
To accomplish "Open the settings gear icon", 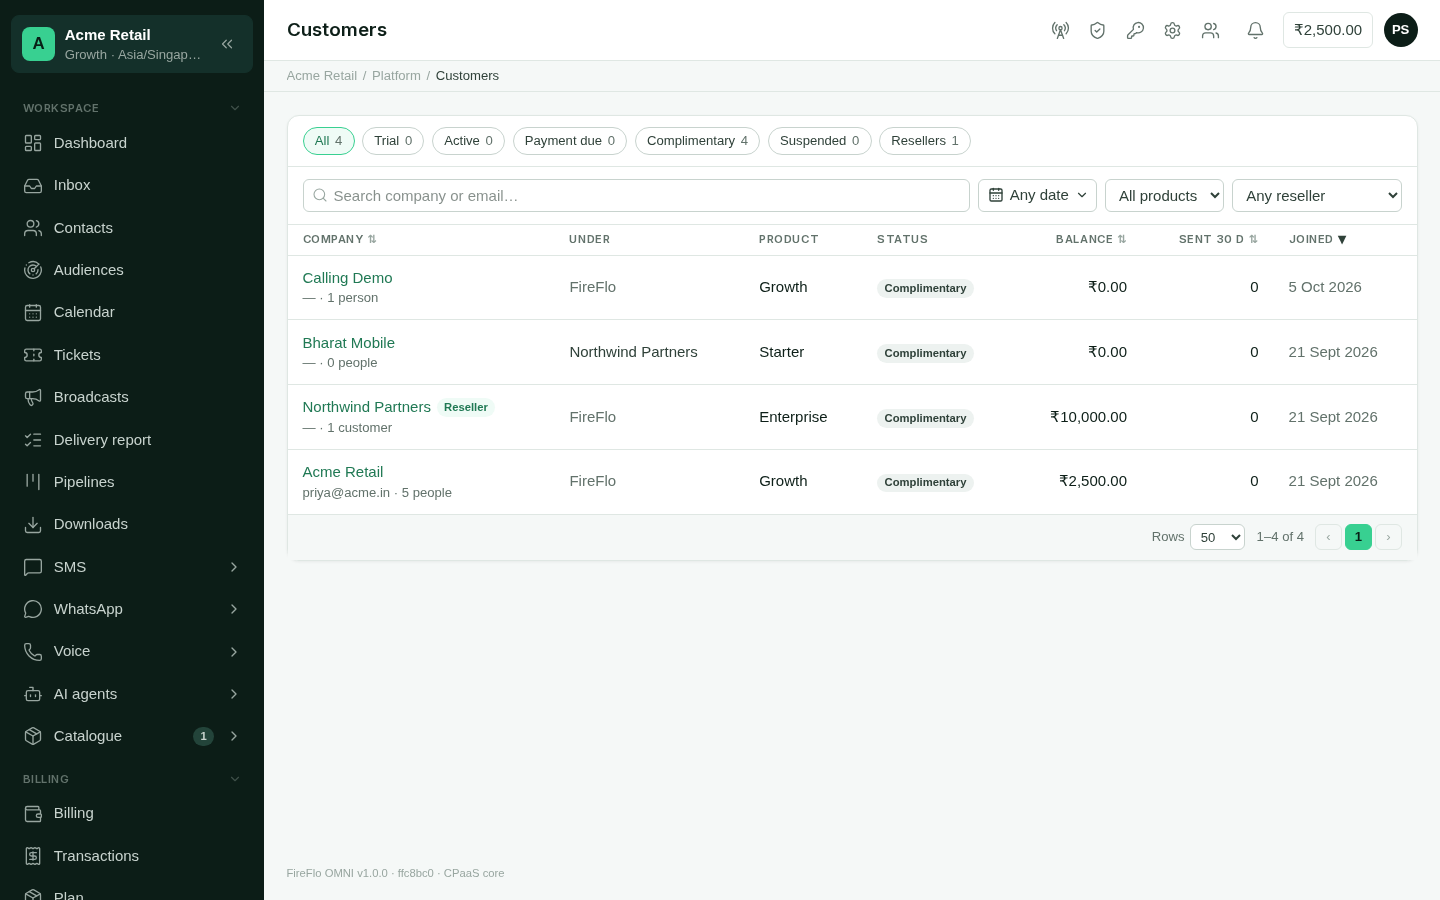I will 1172,30.
